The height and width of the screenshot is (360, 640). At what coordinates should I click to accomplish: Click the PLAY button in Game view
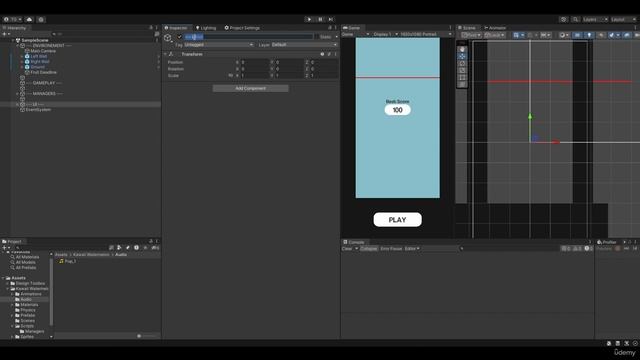398,220
